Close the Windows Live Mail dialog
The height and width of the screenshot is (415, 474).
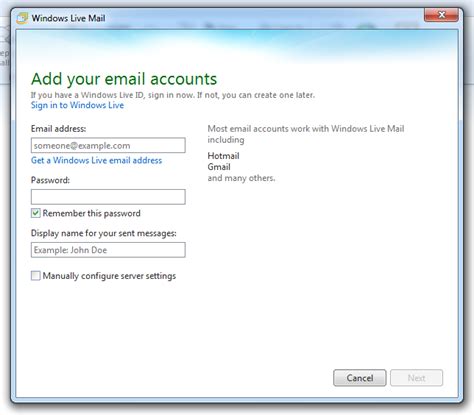pyautogui.click(x=441, y=15)
